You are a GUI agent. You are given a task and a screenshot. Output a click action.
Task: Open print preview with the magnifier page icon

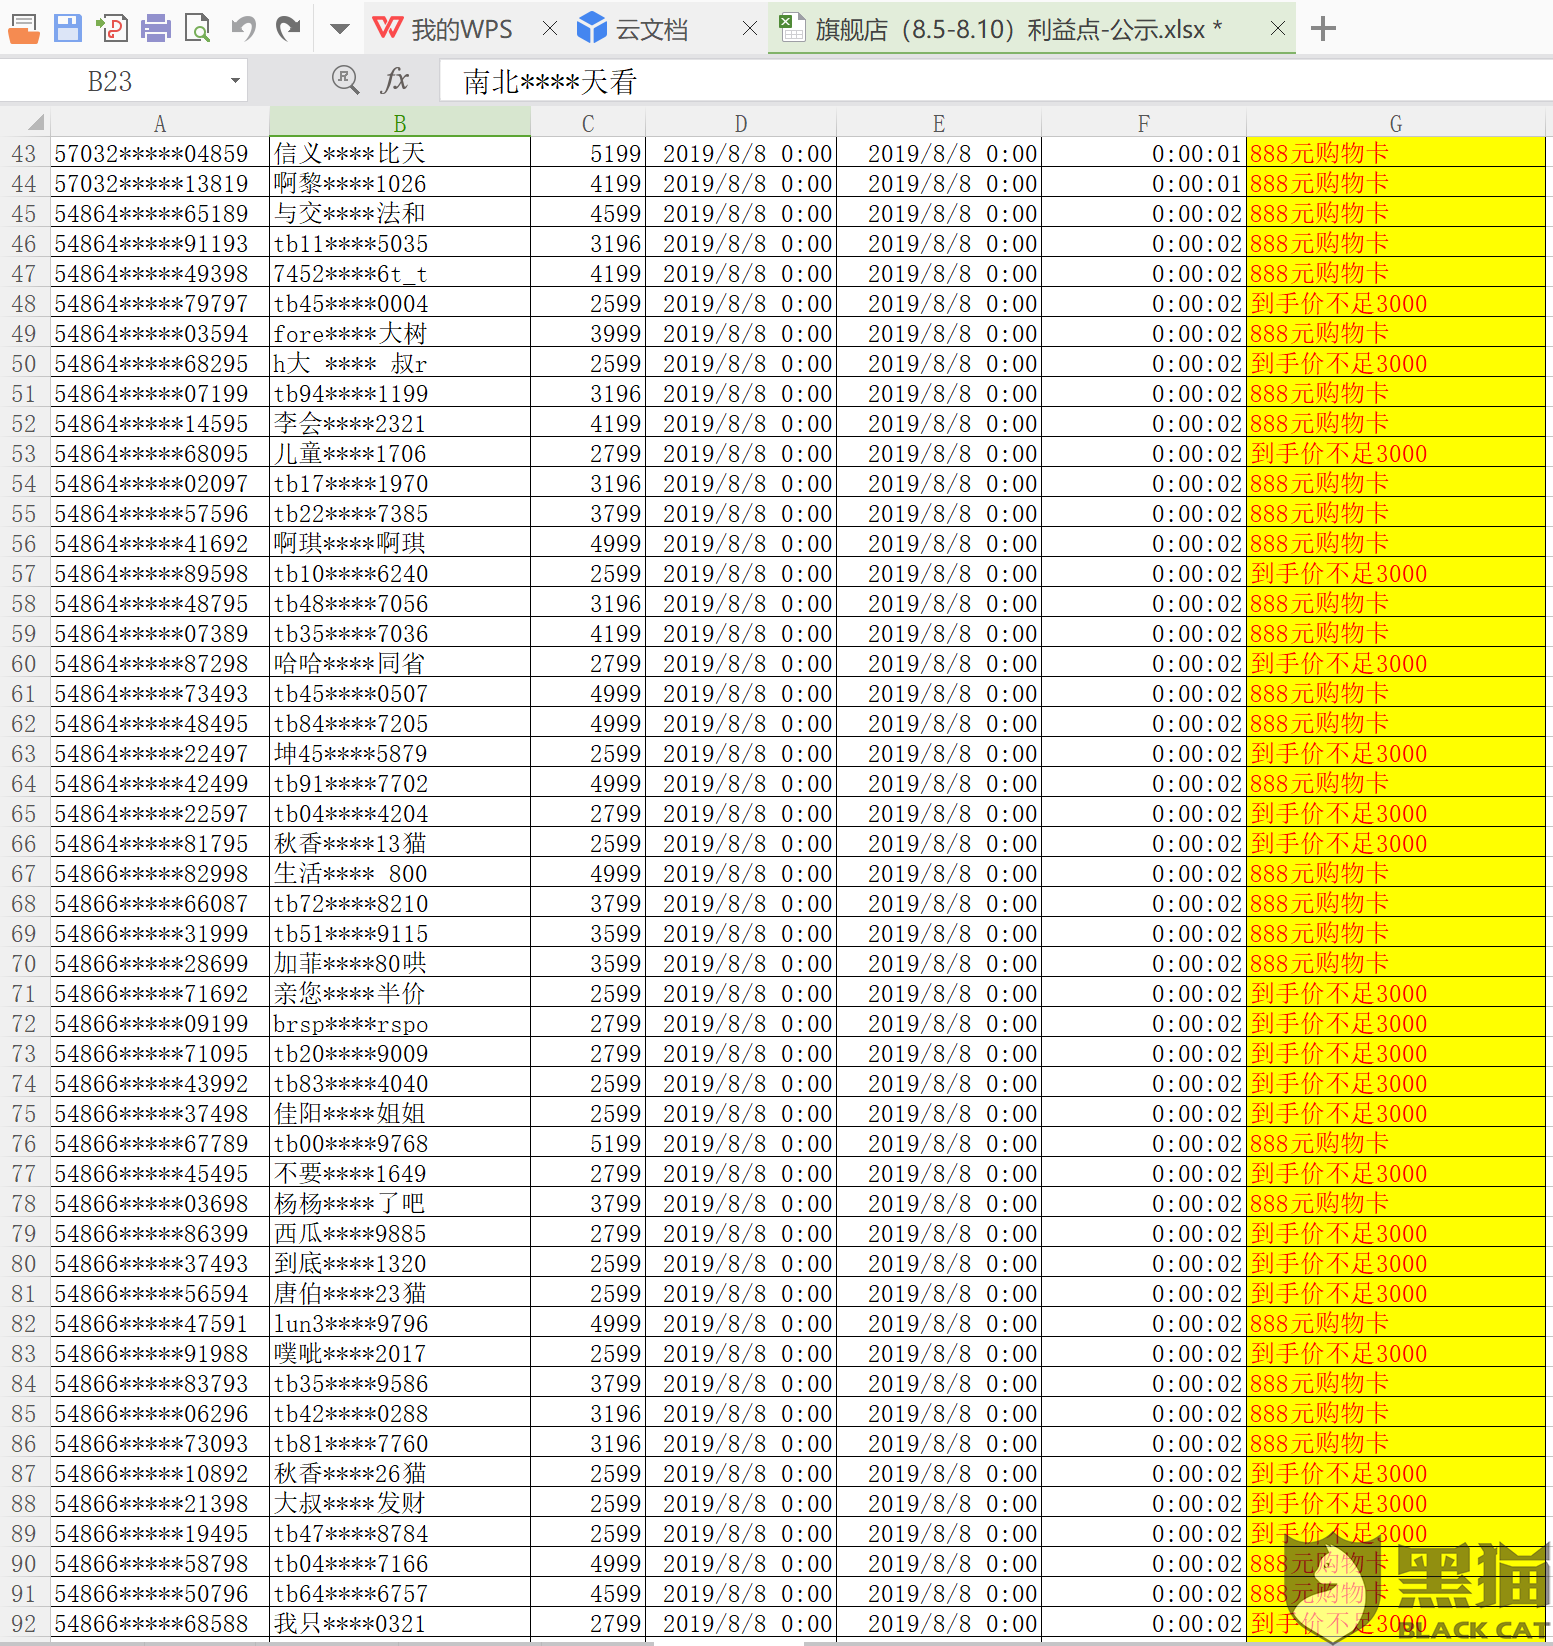(x=199, y=28)
